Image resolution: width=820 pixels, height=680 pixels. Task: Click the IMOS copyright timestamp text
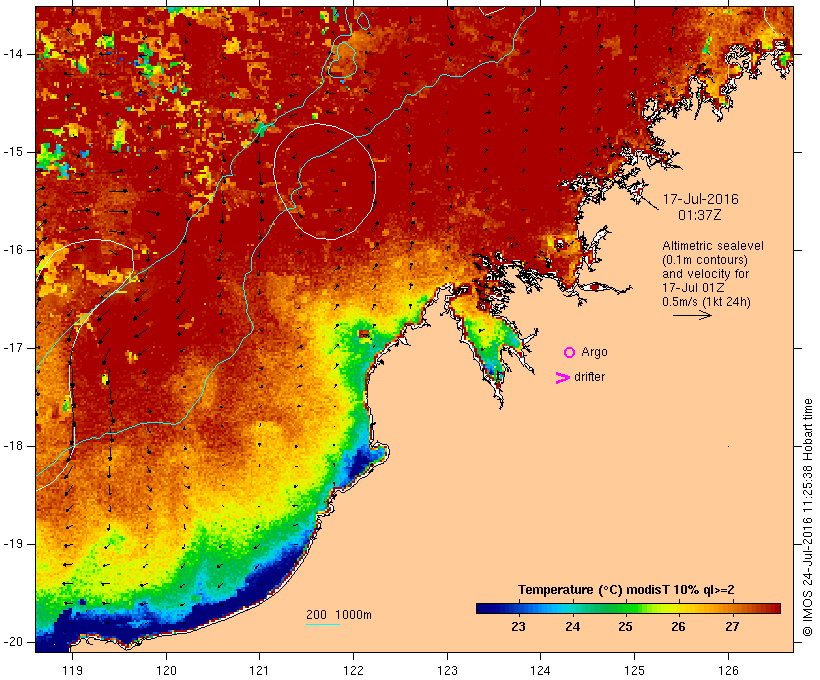pos(808,517)
